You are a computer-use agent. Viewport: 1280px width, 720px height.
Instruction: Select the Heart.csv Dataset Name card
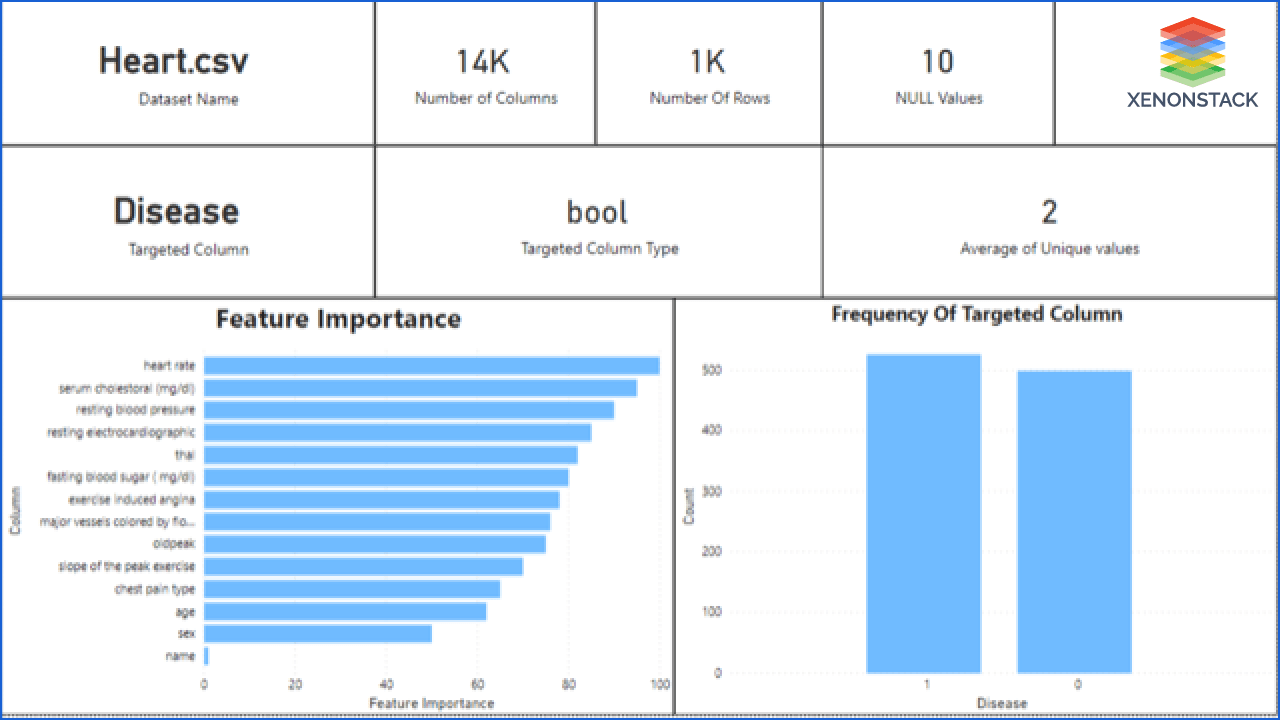coord(188,73)
